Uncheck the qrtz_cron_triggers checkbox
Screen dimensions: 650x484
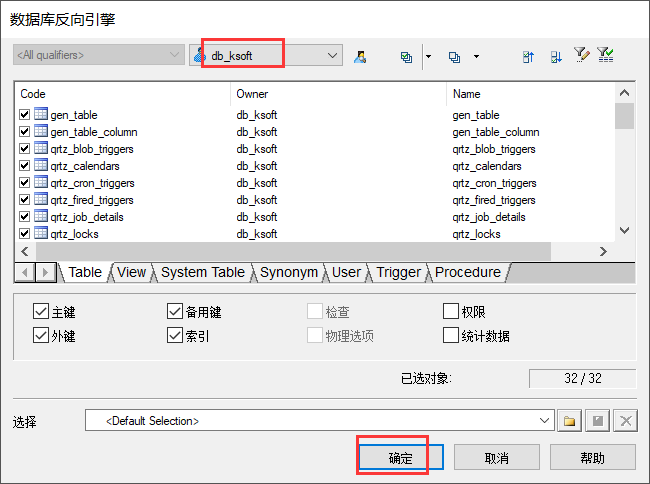[x=24, y=182]
